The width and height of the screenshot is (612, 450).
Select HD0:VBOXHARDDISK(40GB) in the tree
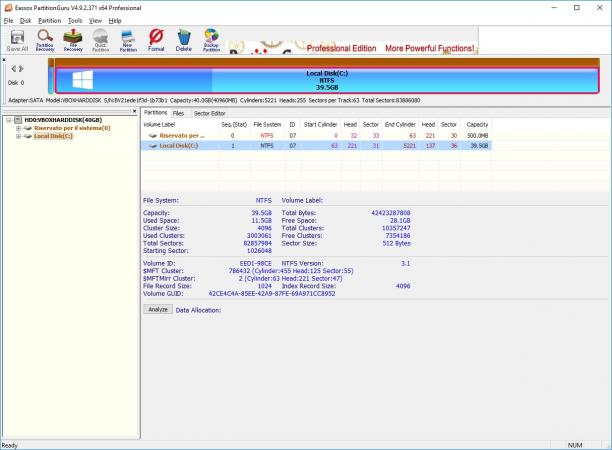pos(63,120)
